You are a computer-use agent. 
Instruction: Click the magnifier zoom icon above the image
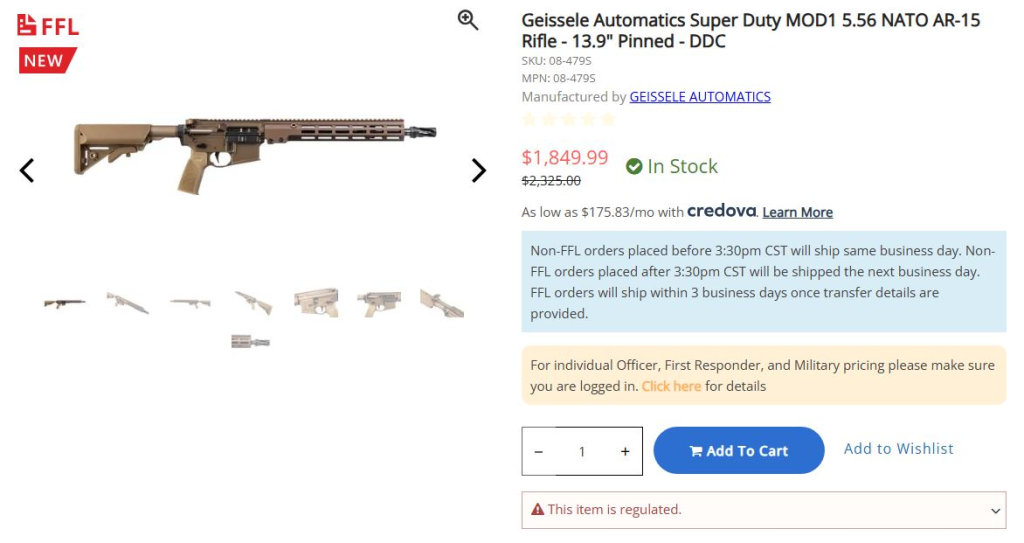click(468, 20)
